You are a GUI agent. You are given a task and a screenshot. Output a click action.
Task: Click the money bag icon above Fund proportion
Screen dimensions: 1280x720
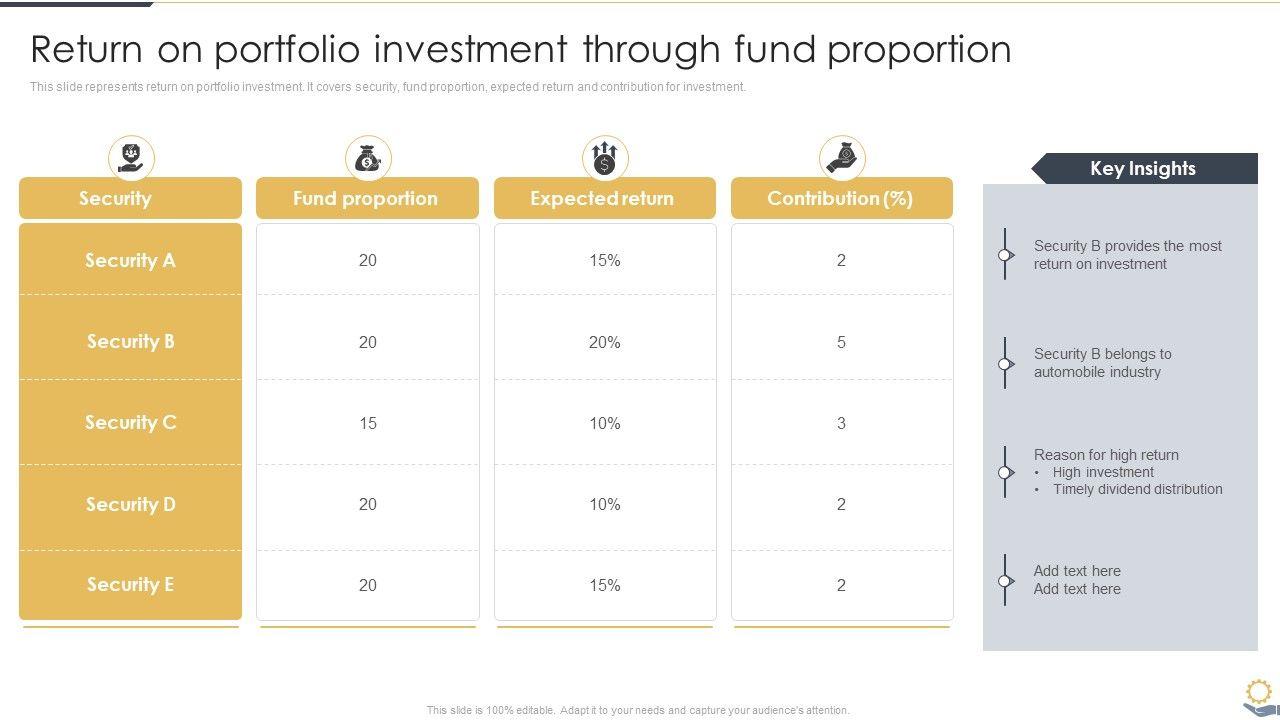pos(368,158)
